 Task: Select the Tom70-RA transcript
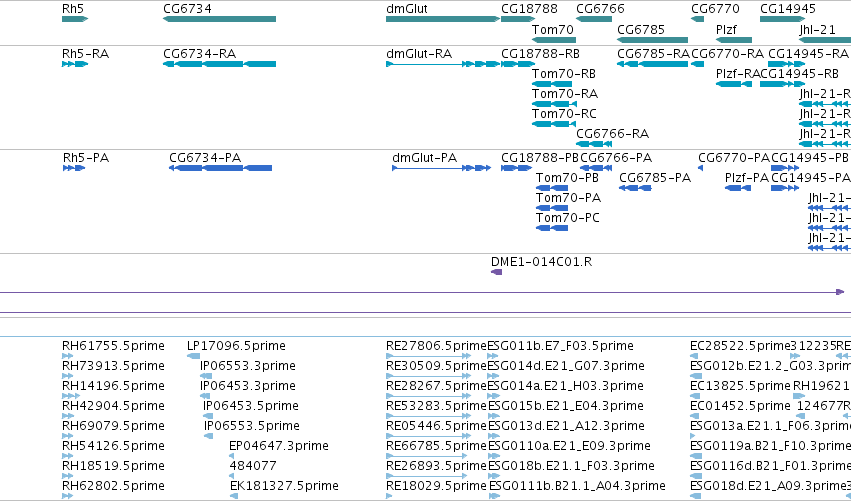[554, 104]
